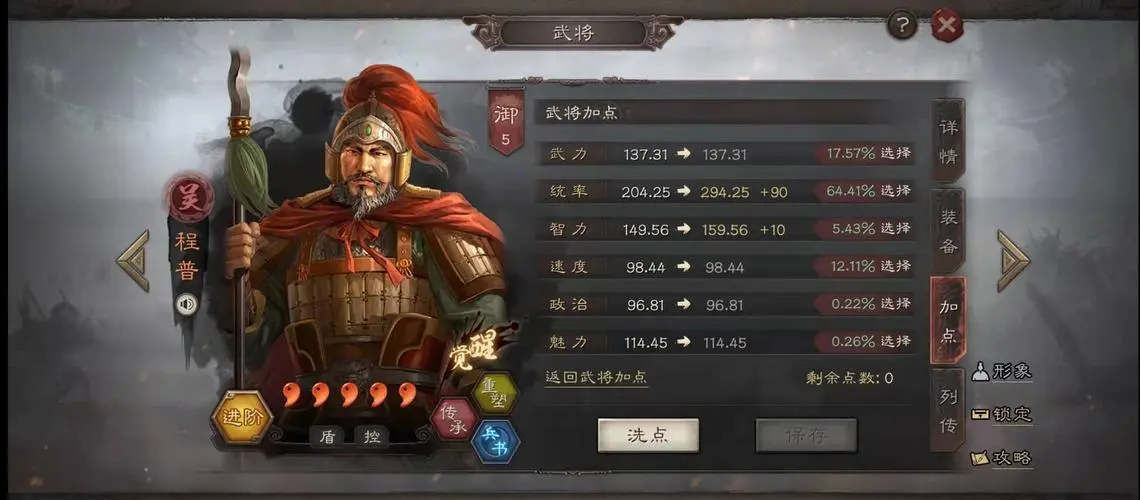Click the 重塑 reshape hexagon icon
1140x500 pixels.
(495, 393)
